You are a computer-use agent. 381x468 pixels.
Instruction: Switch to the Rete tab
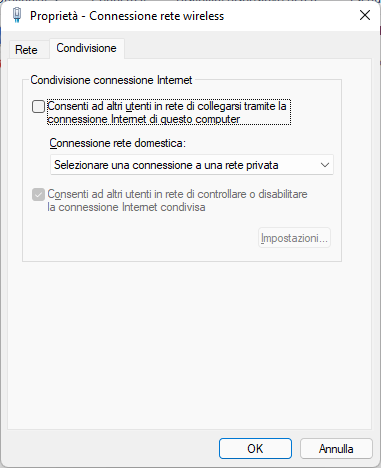point(26,50)
